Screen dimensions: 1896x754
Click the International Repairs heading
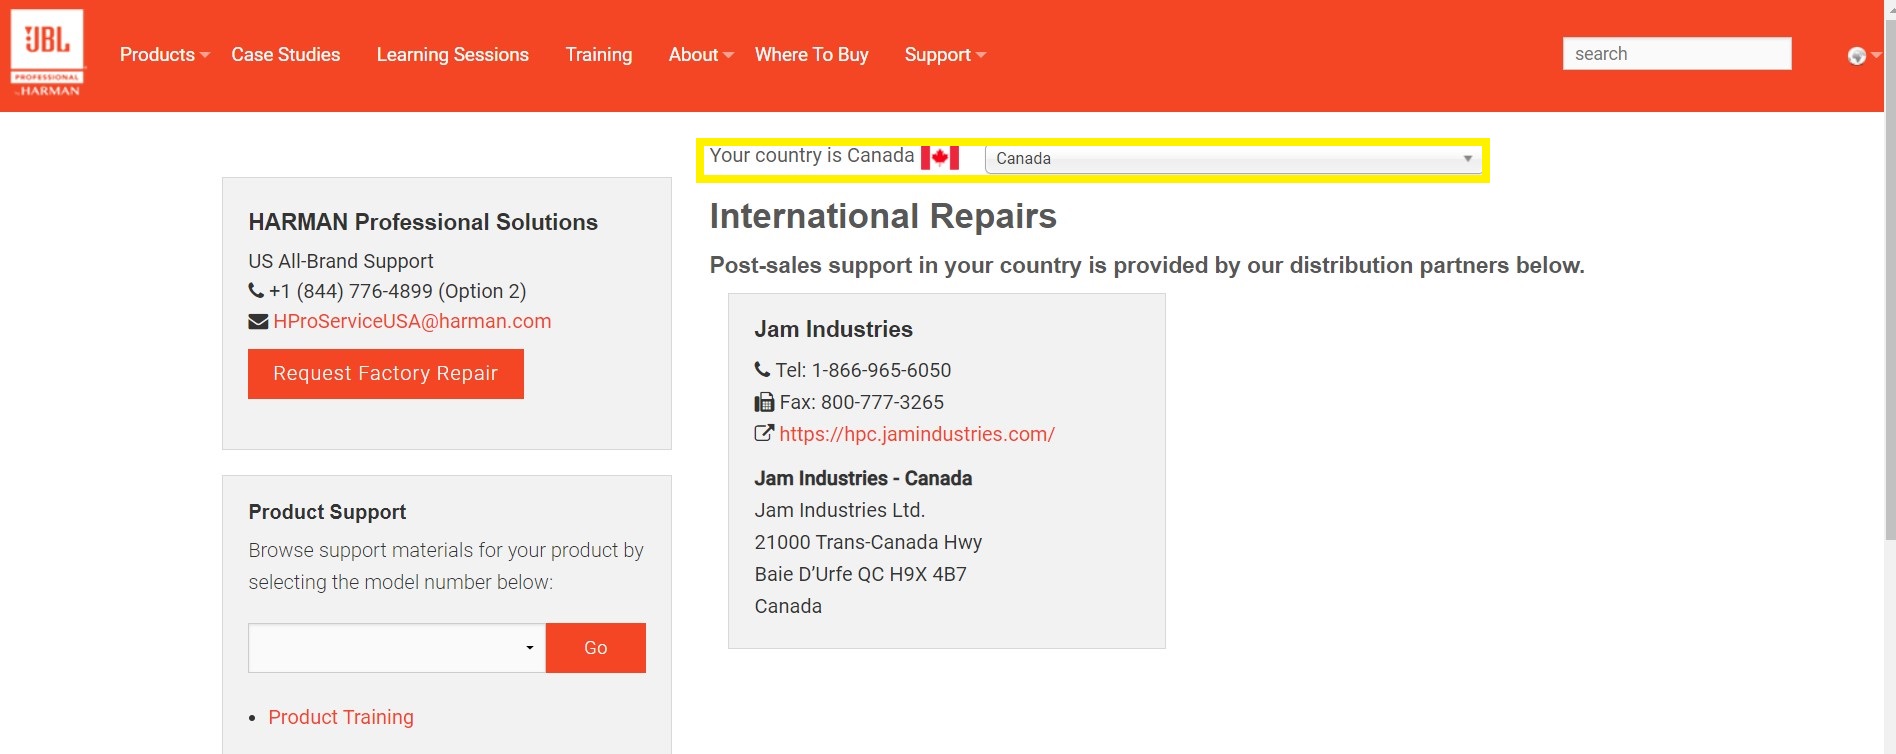point(883,216)
